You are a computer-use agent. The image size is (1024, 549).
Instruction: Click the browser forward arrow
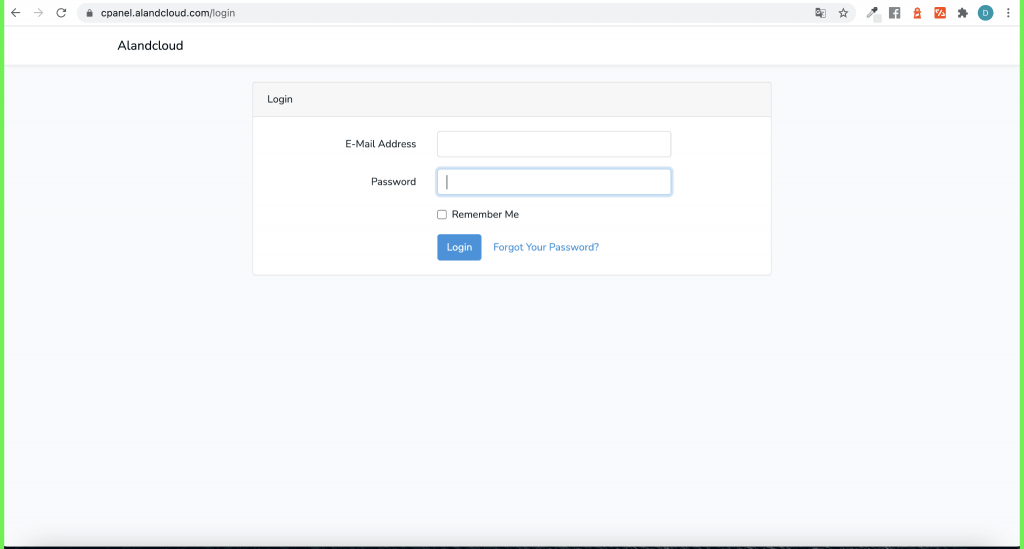(x=39, y=13)
